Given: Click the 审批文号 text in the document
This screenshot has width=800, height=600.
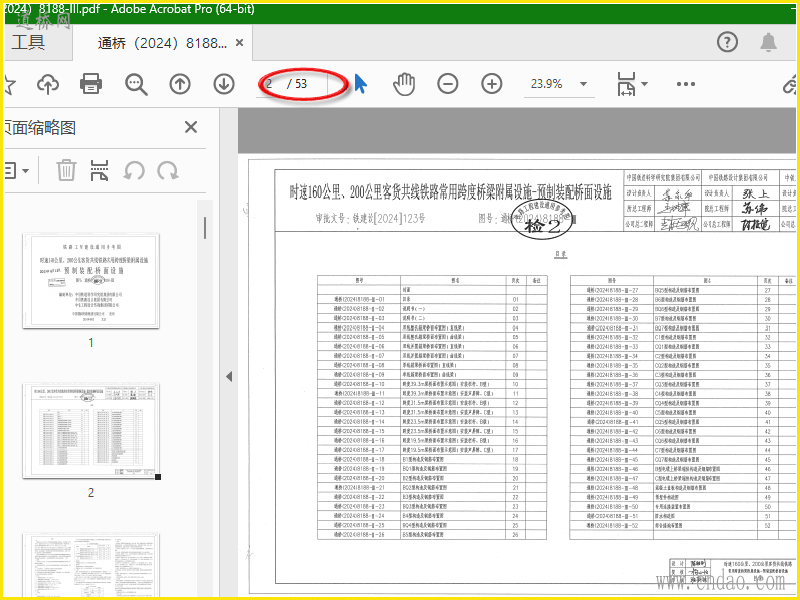Looking at the screenshot, I should 371,219.
